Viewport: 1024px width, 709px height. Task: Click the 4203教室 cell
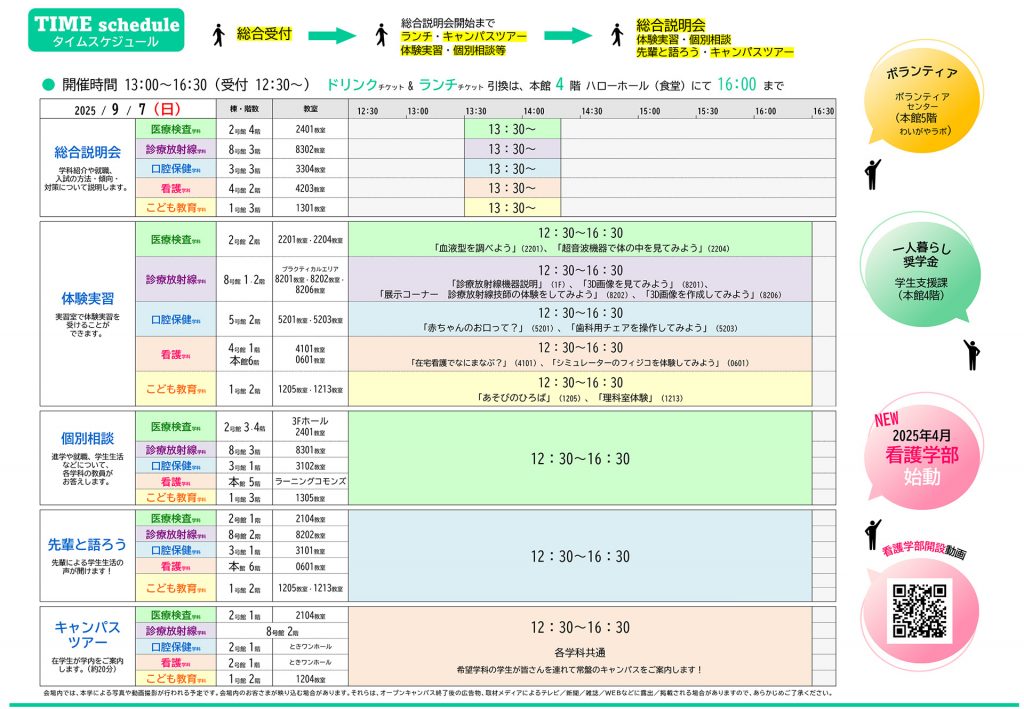310,189
